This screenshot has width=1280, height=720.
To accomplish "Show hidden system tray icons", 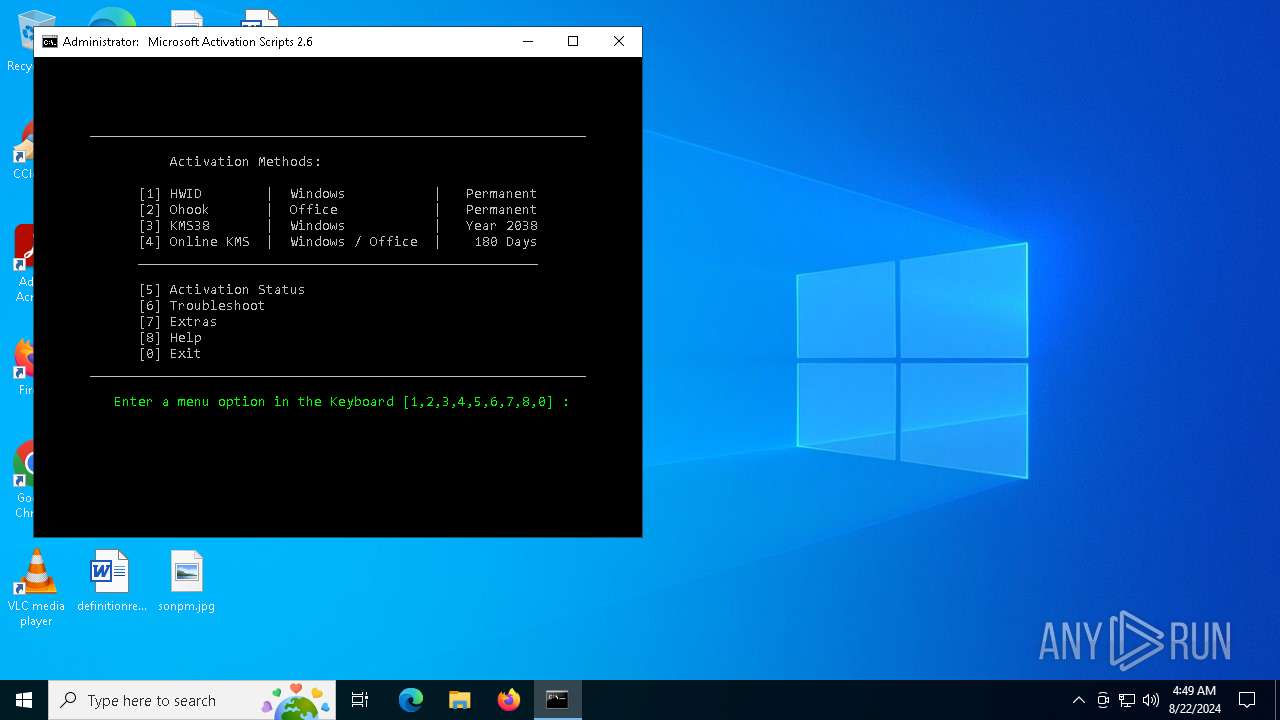I will [1078, 700].
